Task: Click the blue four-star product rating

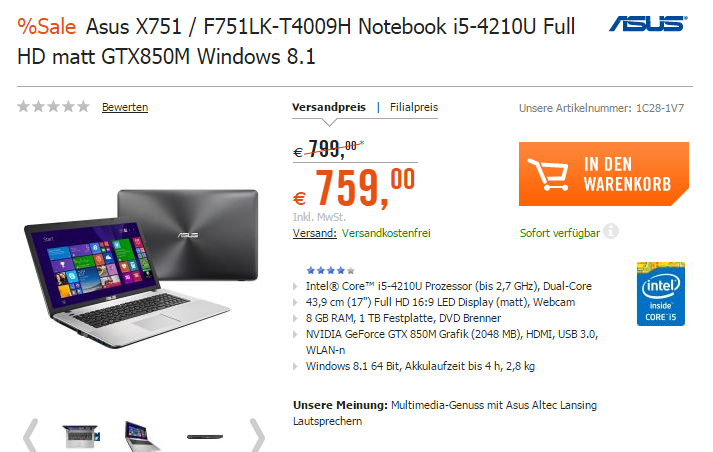Action: (331, 271)
